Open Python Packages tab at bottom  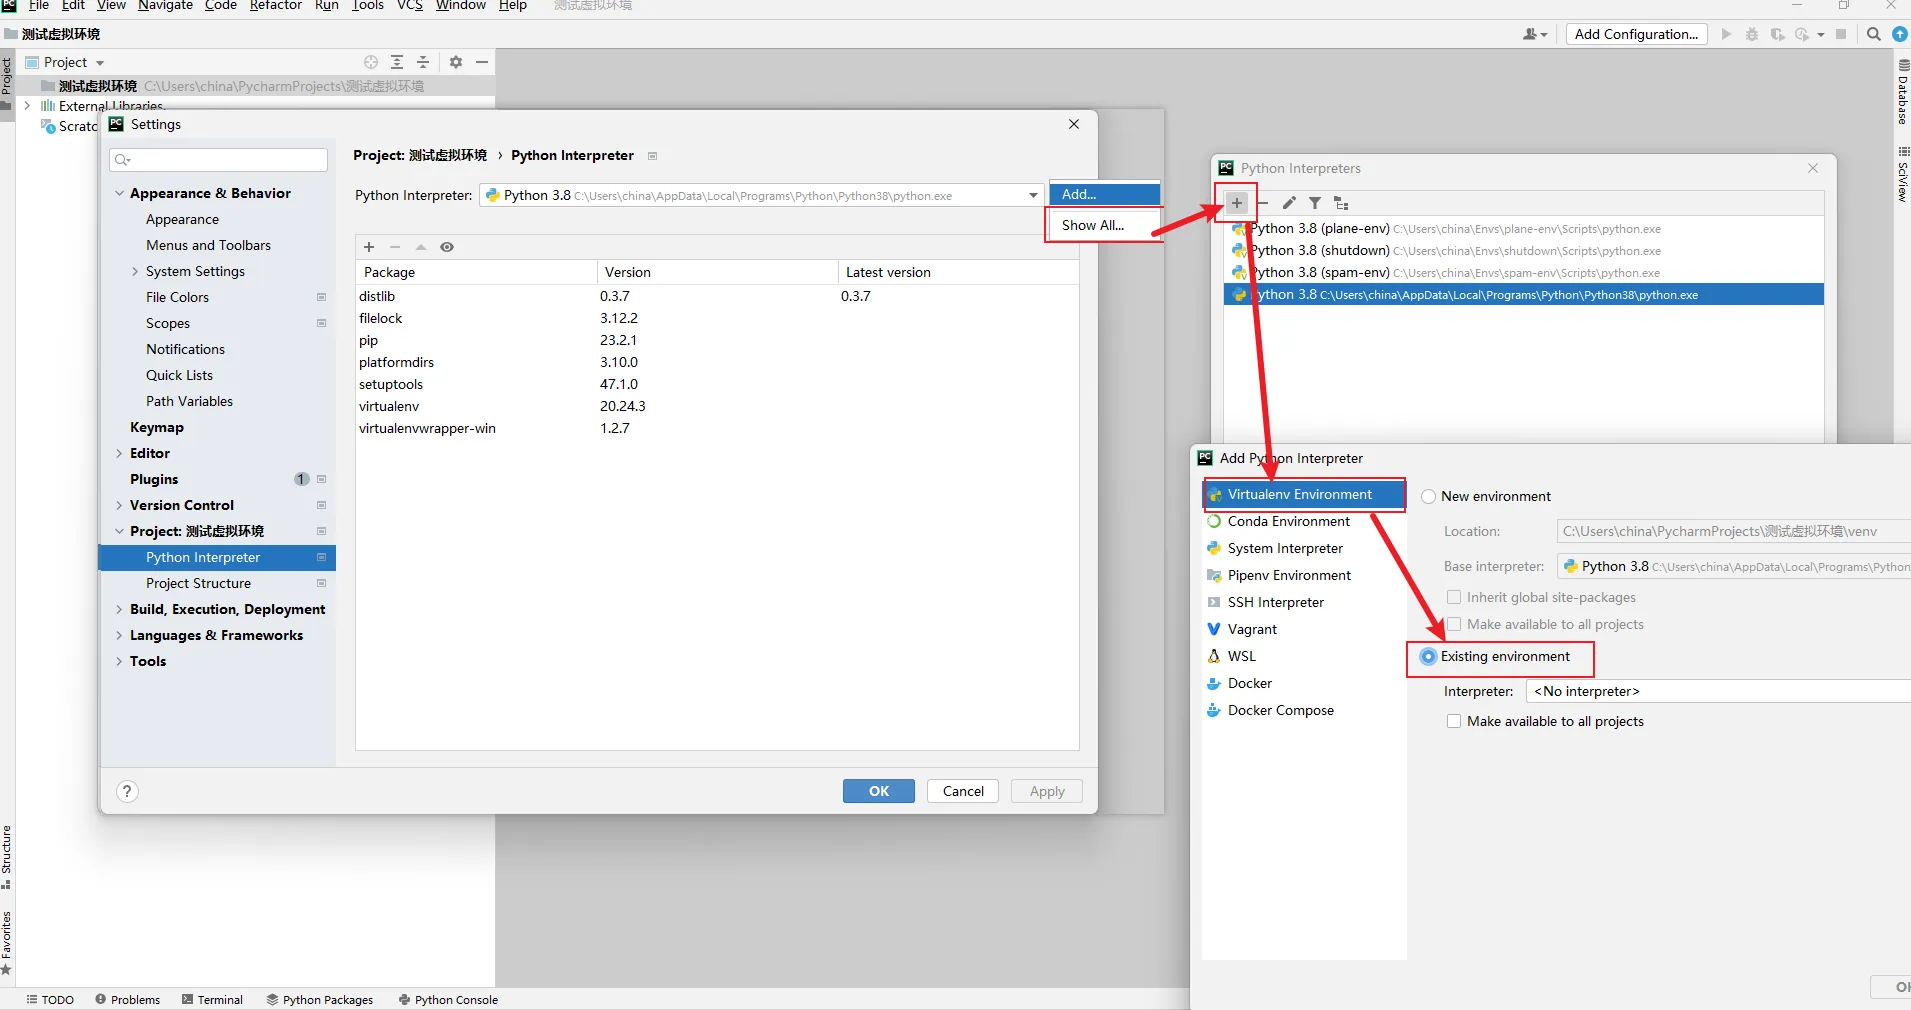pos(320,1000)
